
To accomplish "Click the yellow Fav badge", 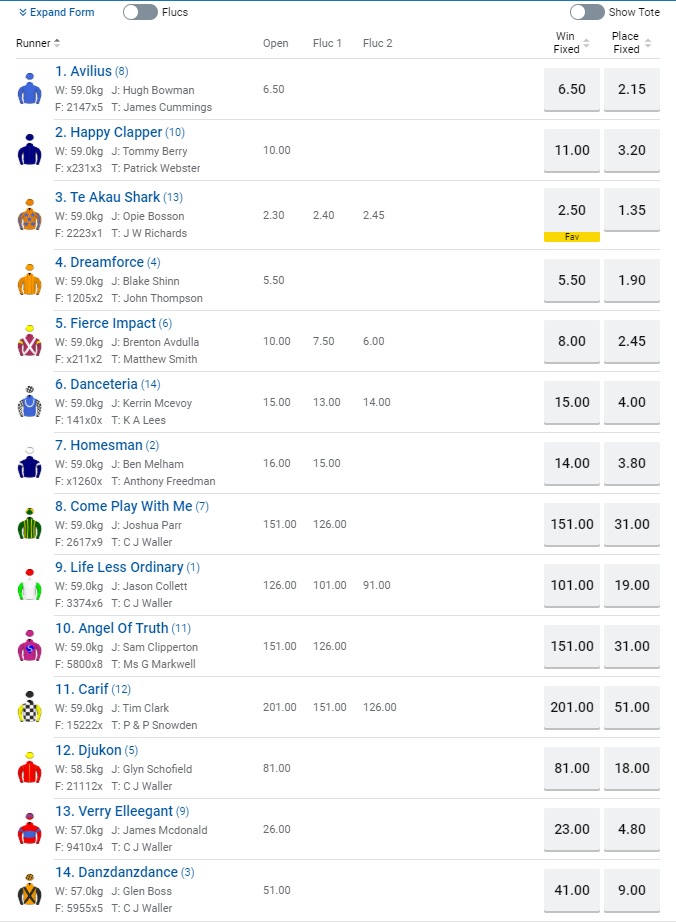I will coord(572,237).
